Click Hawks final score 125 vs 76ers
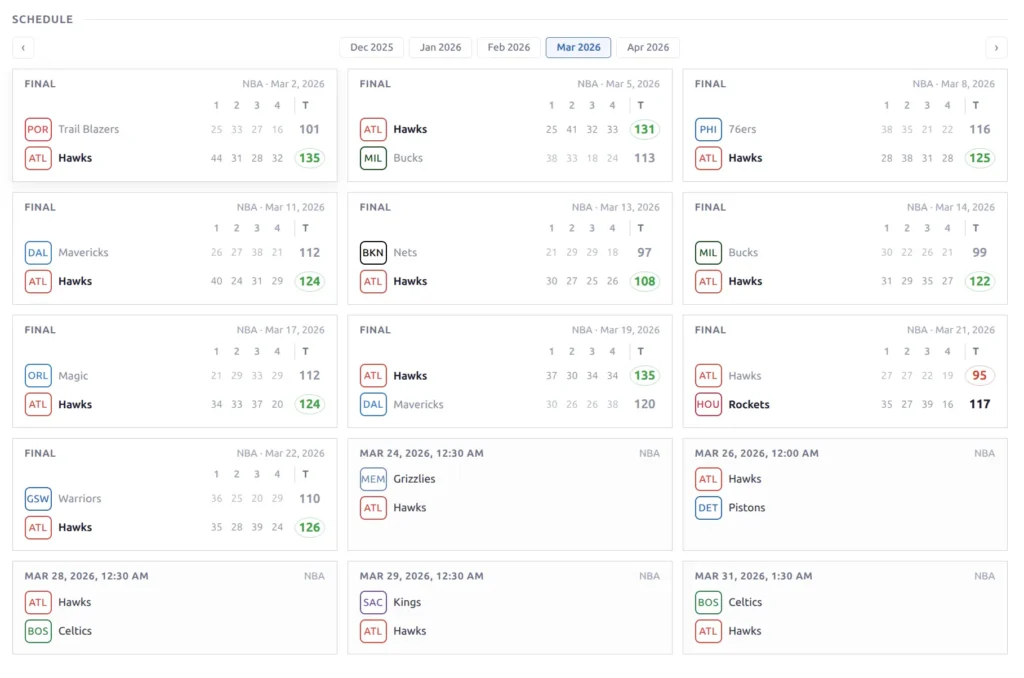The width and height of the screenshot is (1024, 678). 979,158
